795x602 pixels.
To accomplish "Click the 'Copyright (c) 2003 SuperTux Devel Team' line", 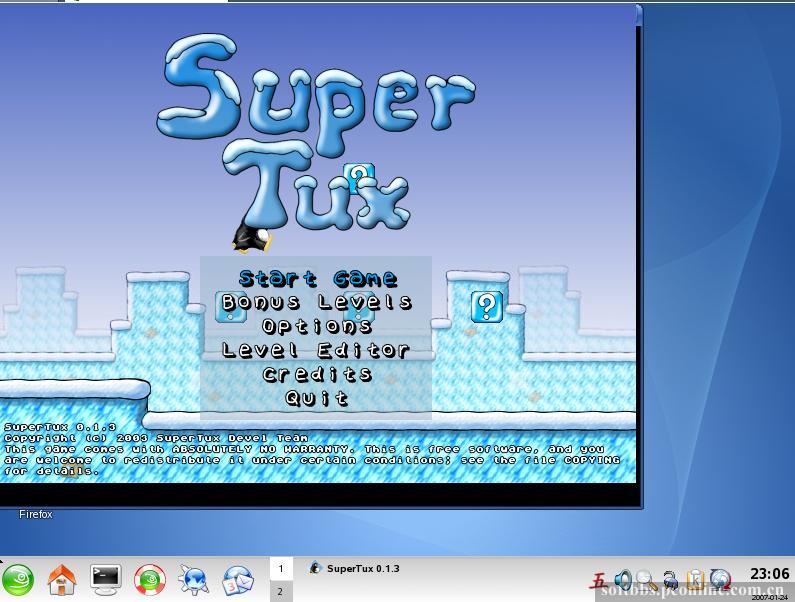I will 156,438.
